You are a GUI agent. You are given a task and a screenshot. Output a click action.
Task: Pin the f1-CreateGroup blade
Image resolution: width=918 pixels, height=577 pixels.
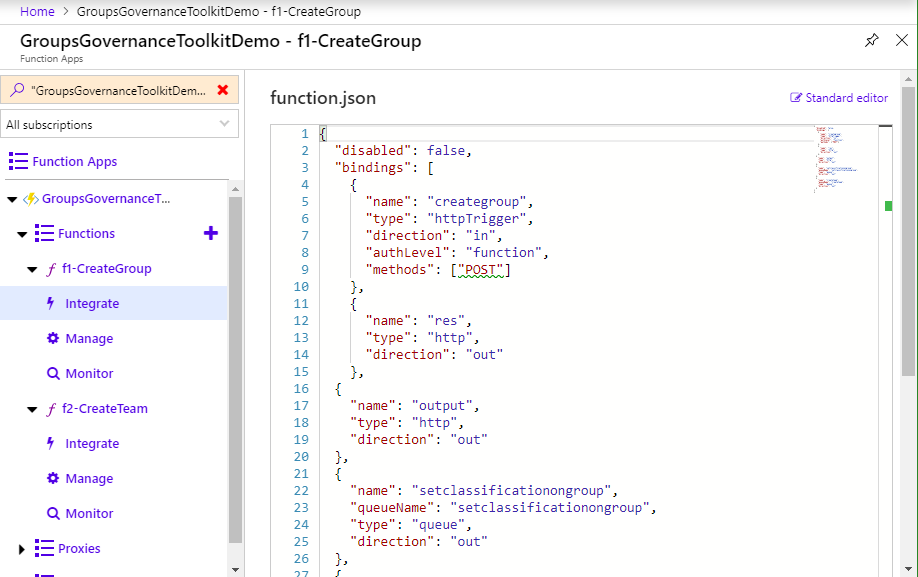click(x=872, y=40)
